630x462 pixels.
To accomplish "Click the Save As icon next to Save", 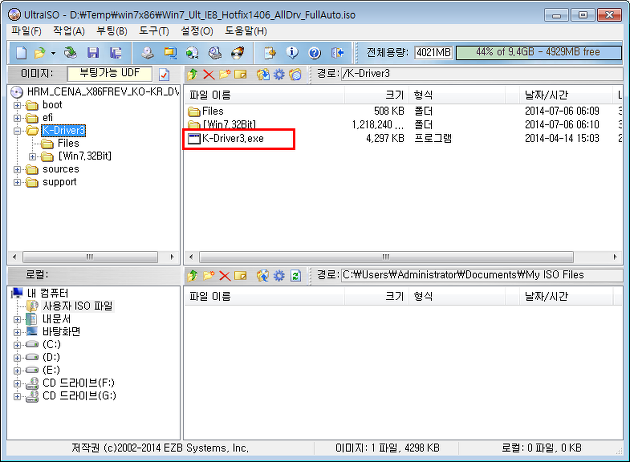I will pyautogui.click(x=116, y=53).
